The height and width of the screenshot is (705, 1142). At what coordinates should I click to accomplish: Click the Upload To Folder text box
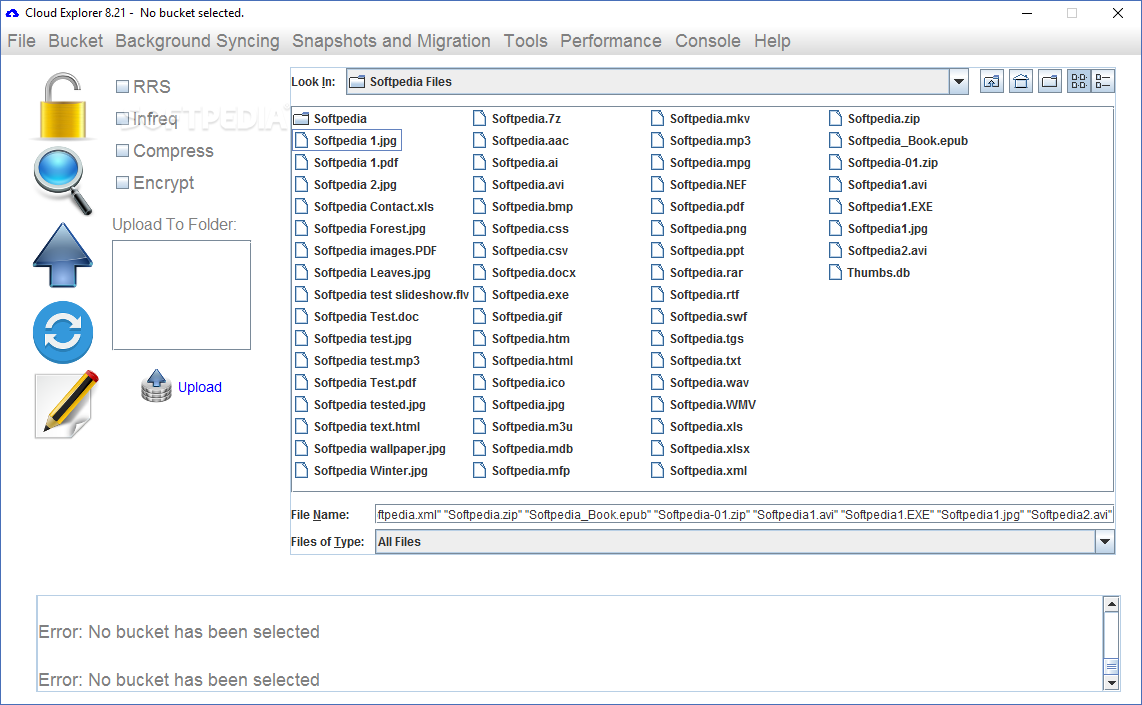click(x=181, y=295)
